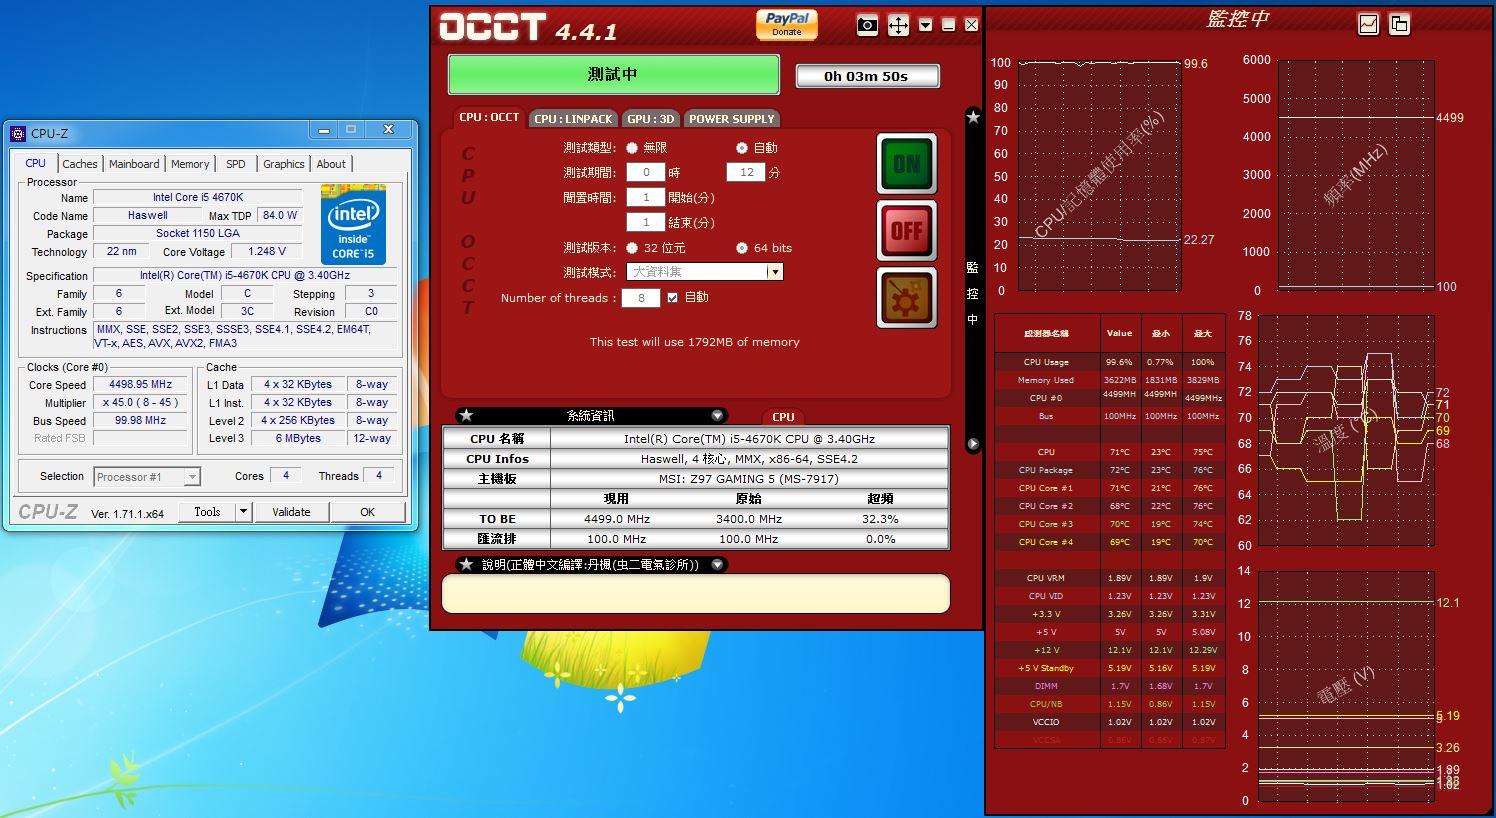Choose the 32 位元 test version radio
This screenshot has height=818, width=1496.
click(x=632, y=248)
